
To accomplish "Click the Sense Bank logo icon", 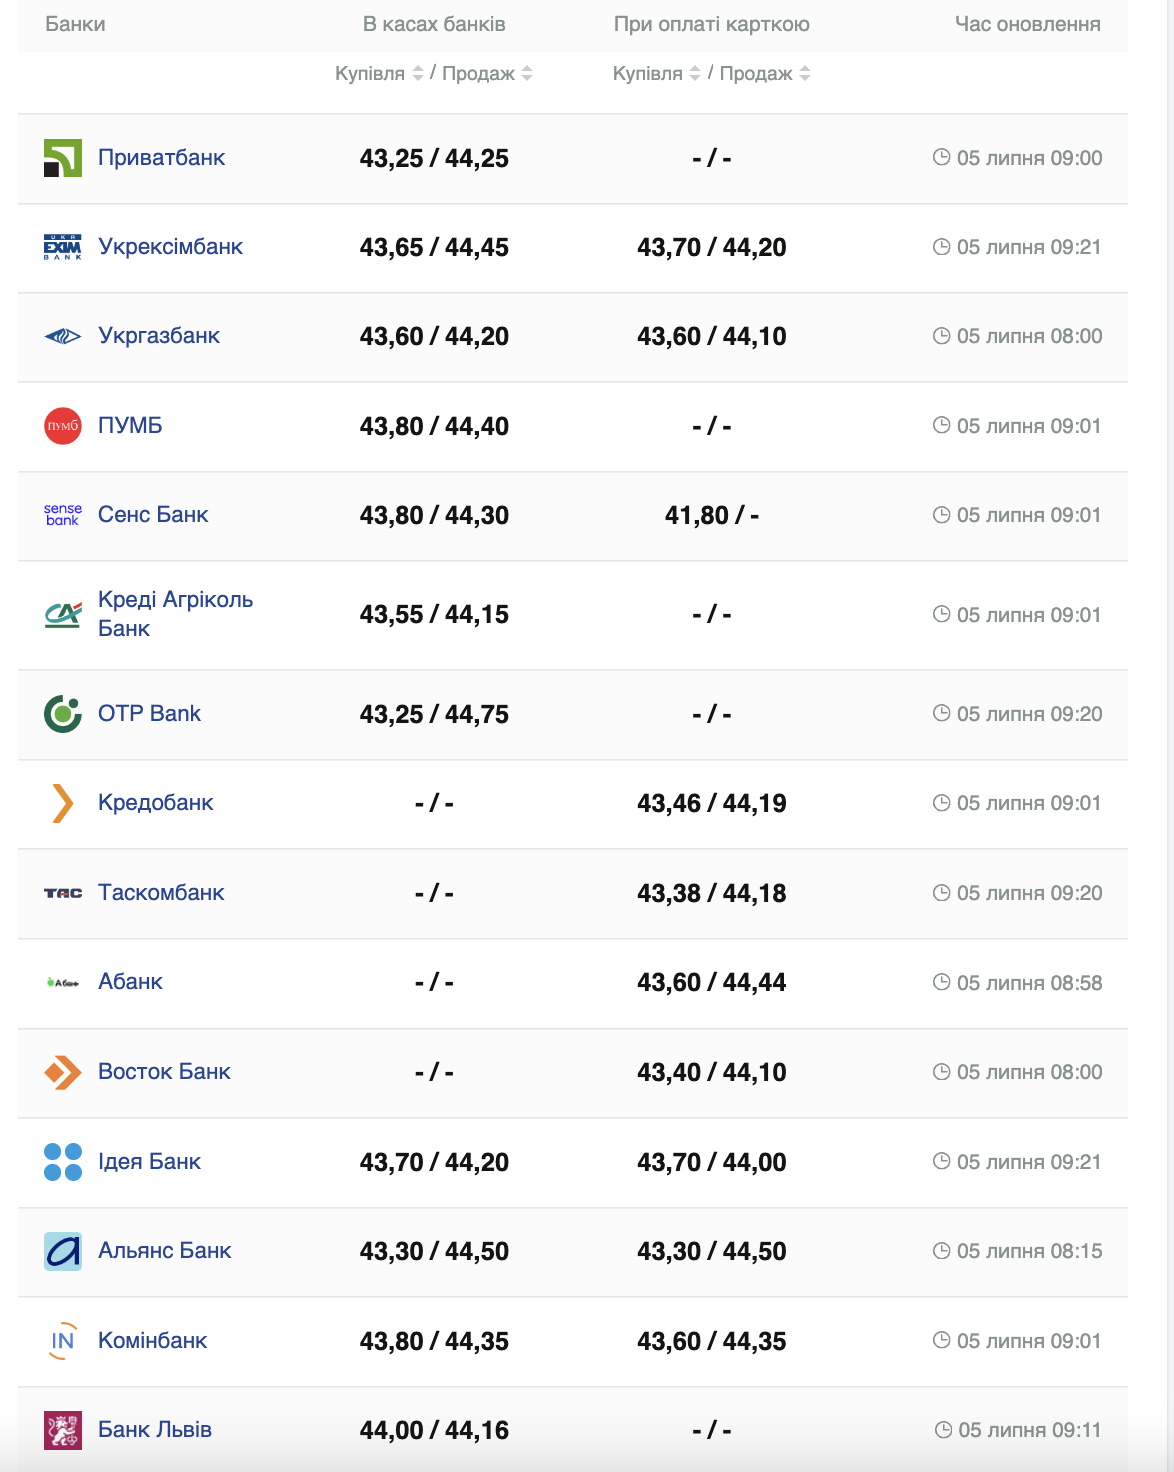I will click(62, 515).
